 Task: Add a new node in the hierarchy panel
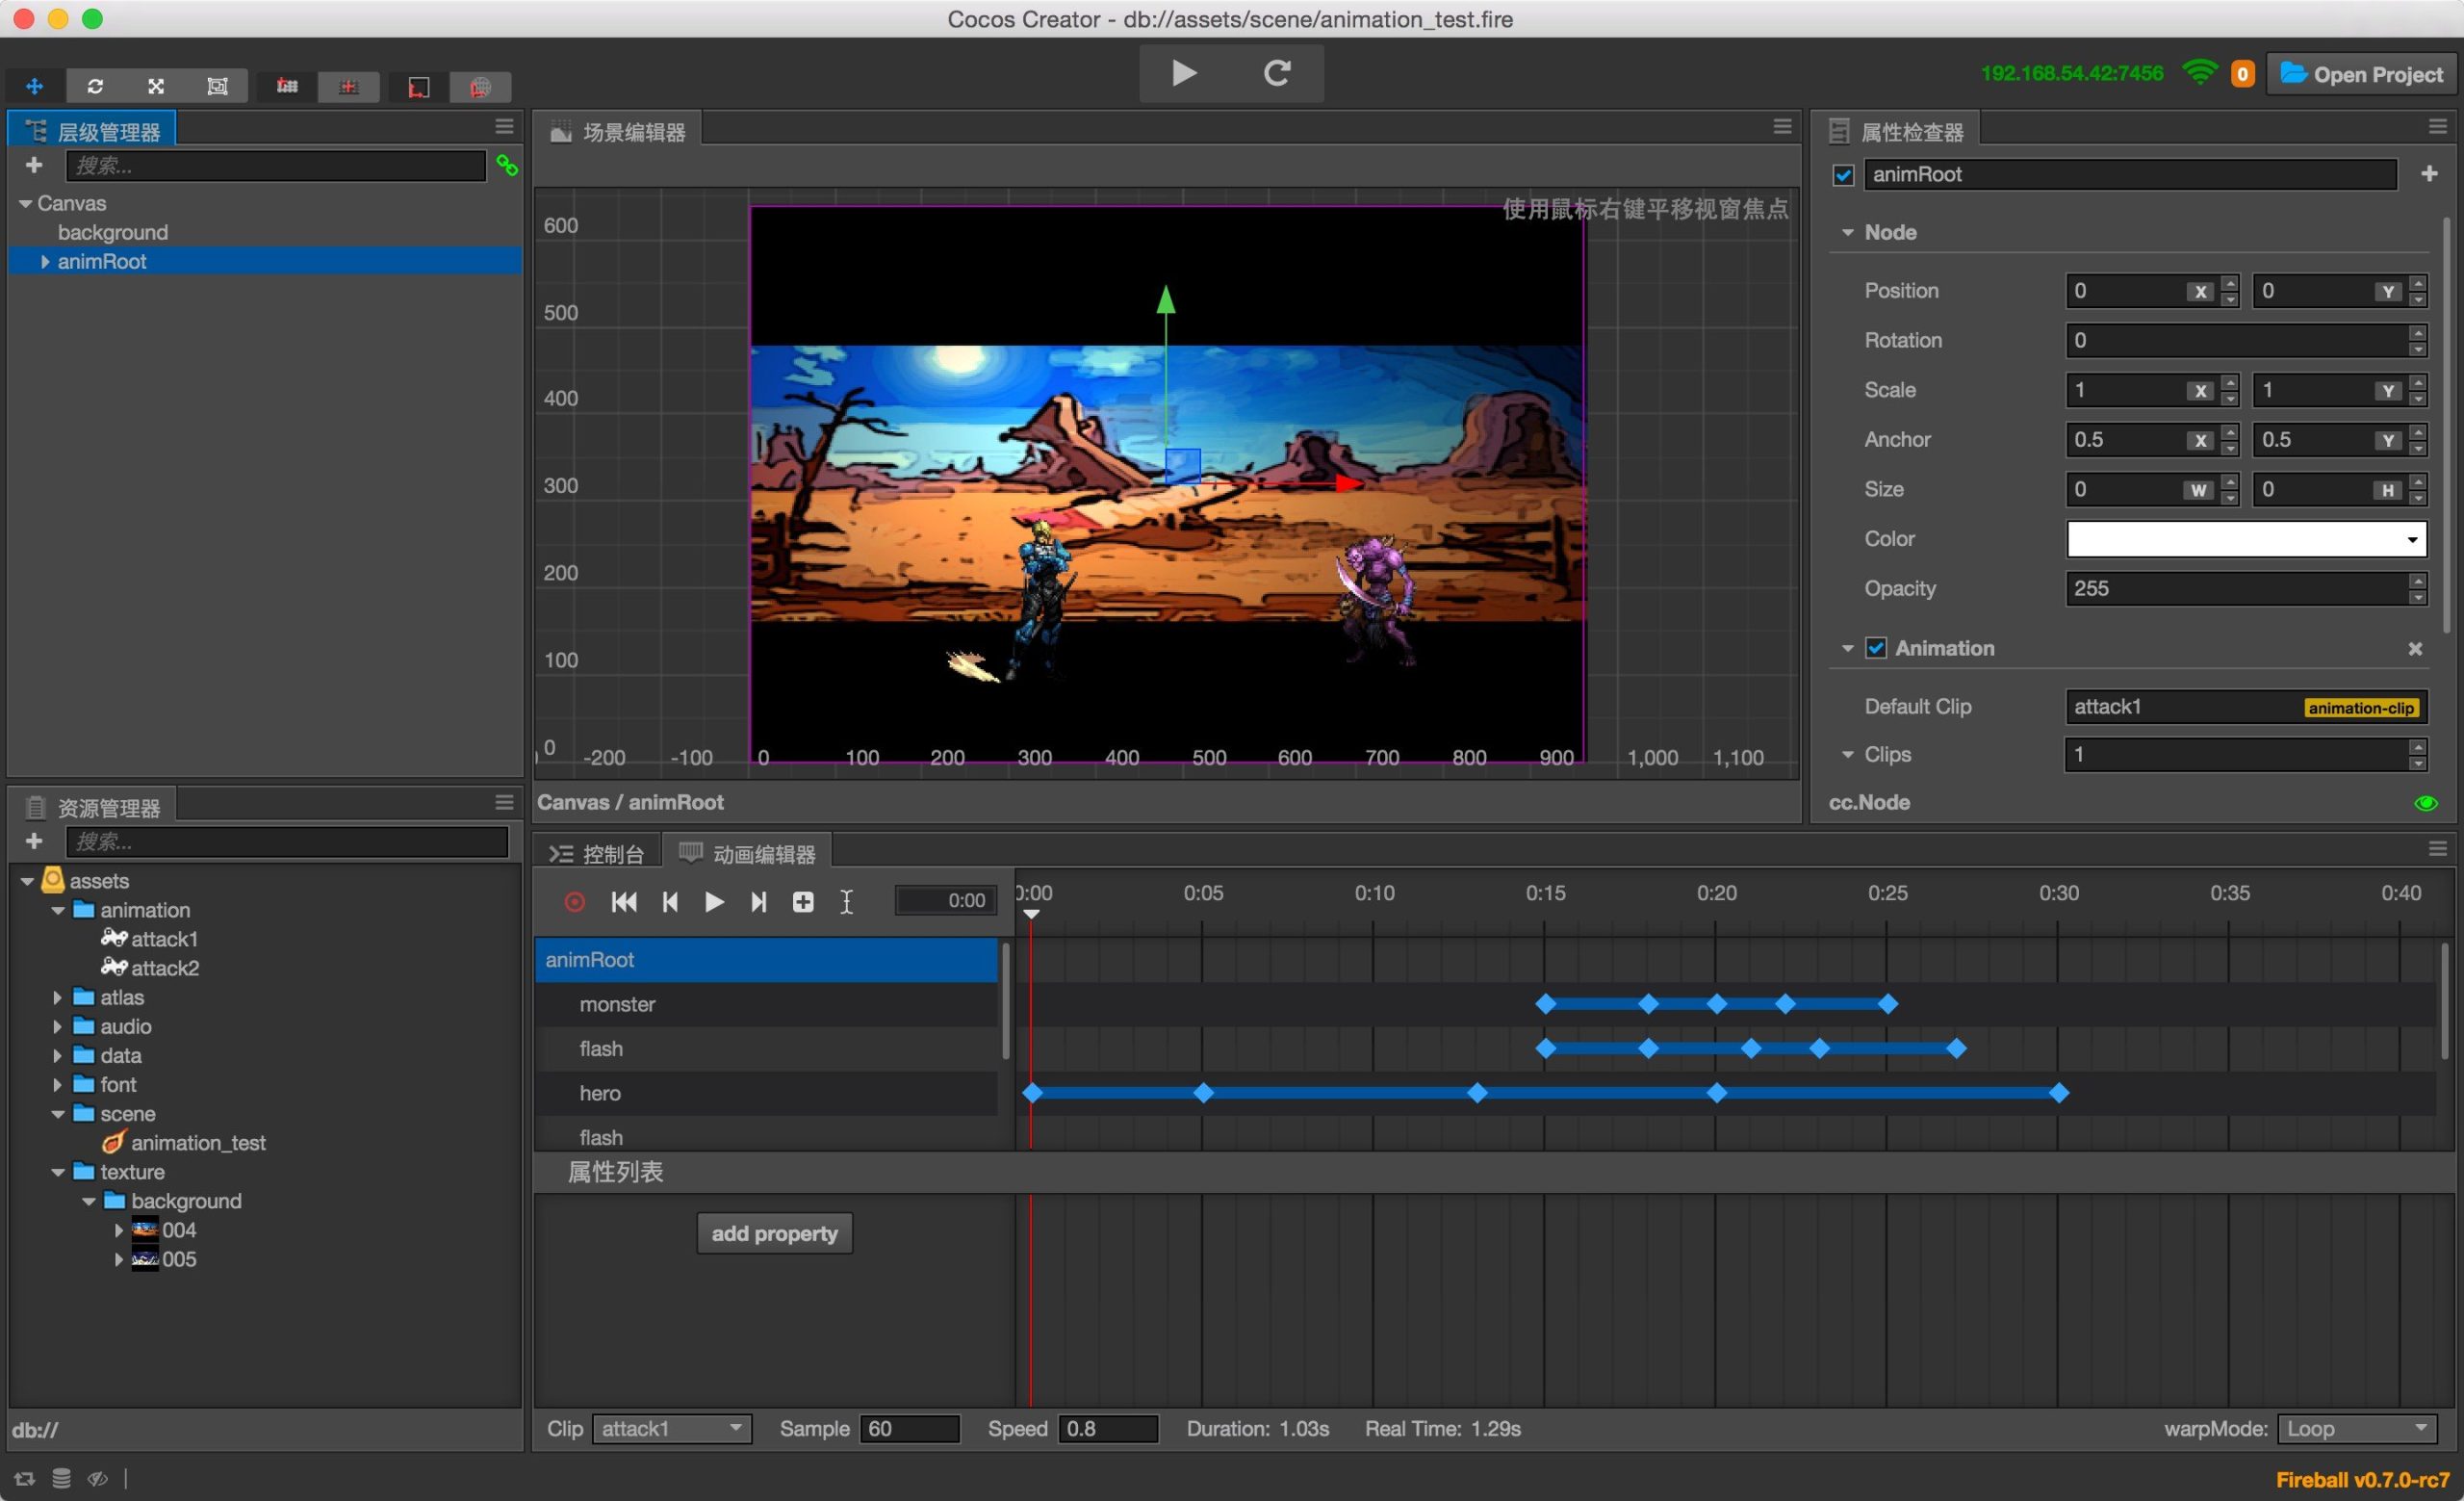(x=34, y=165)
